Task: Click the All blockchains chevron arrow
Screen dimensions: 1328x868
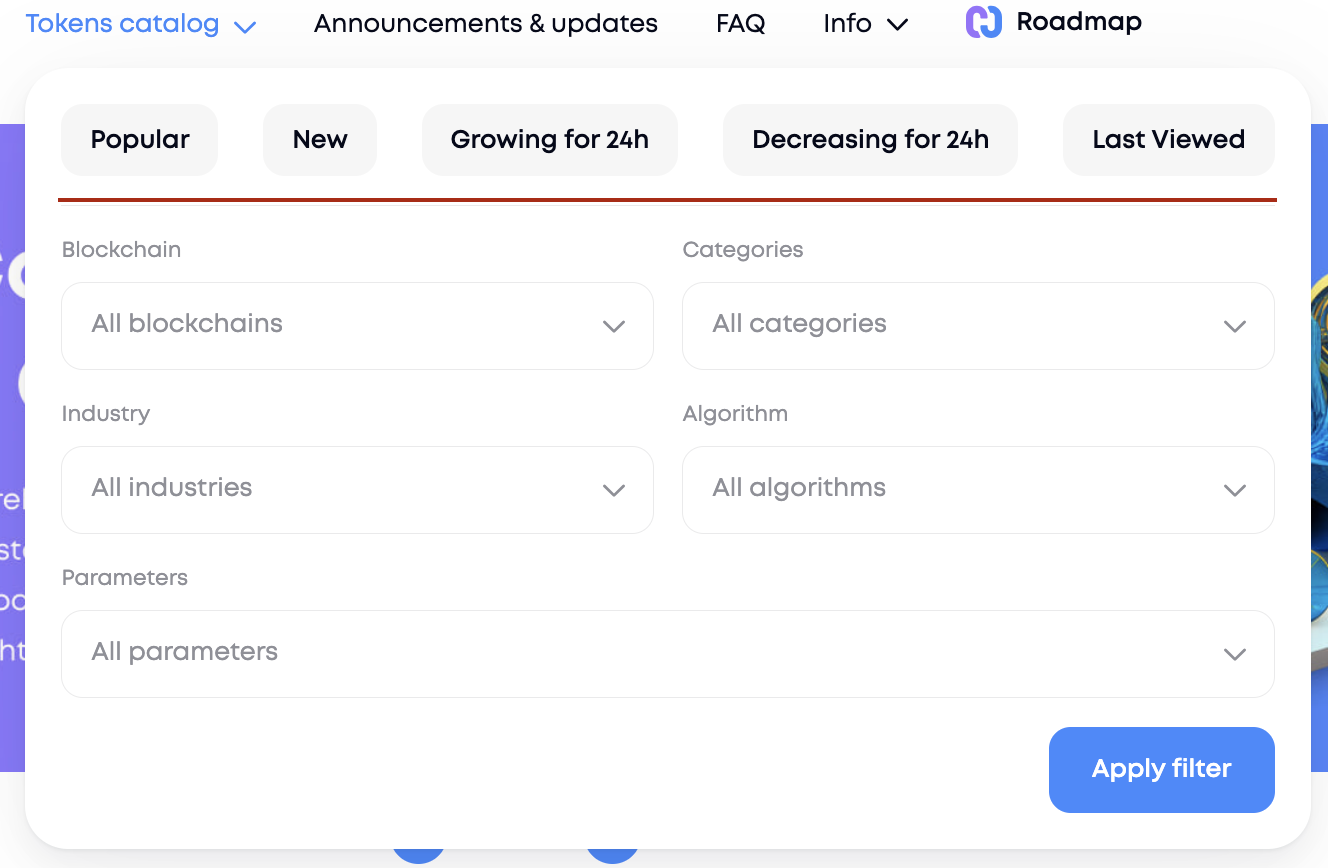Action: point(614,326)
